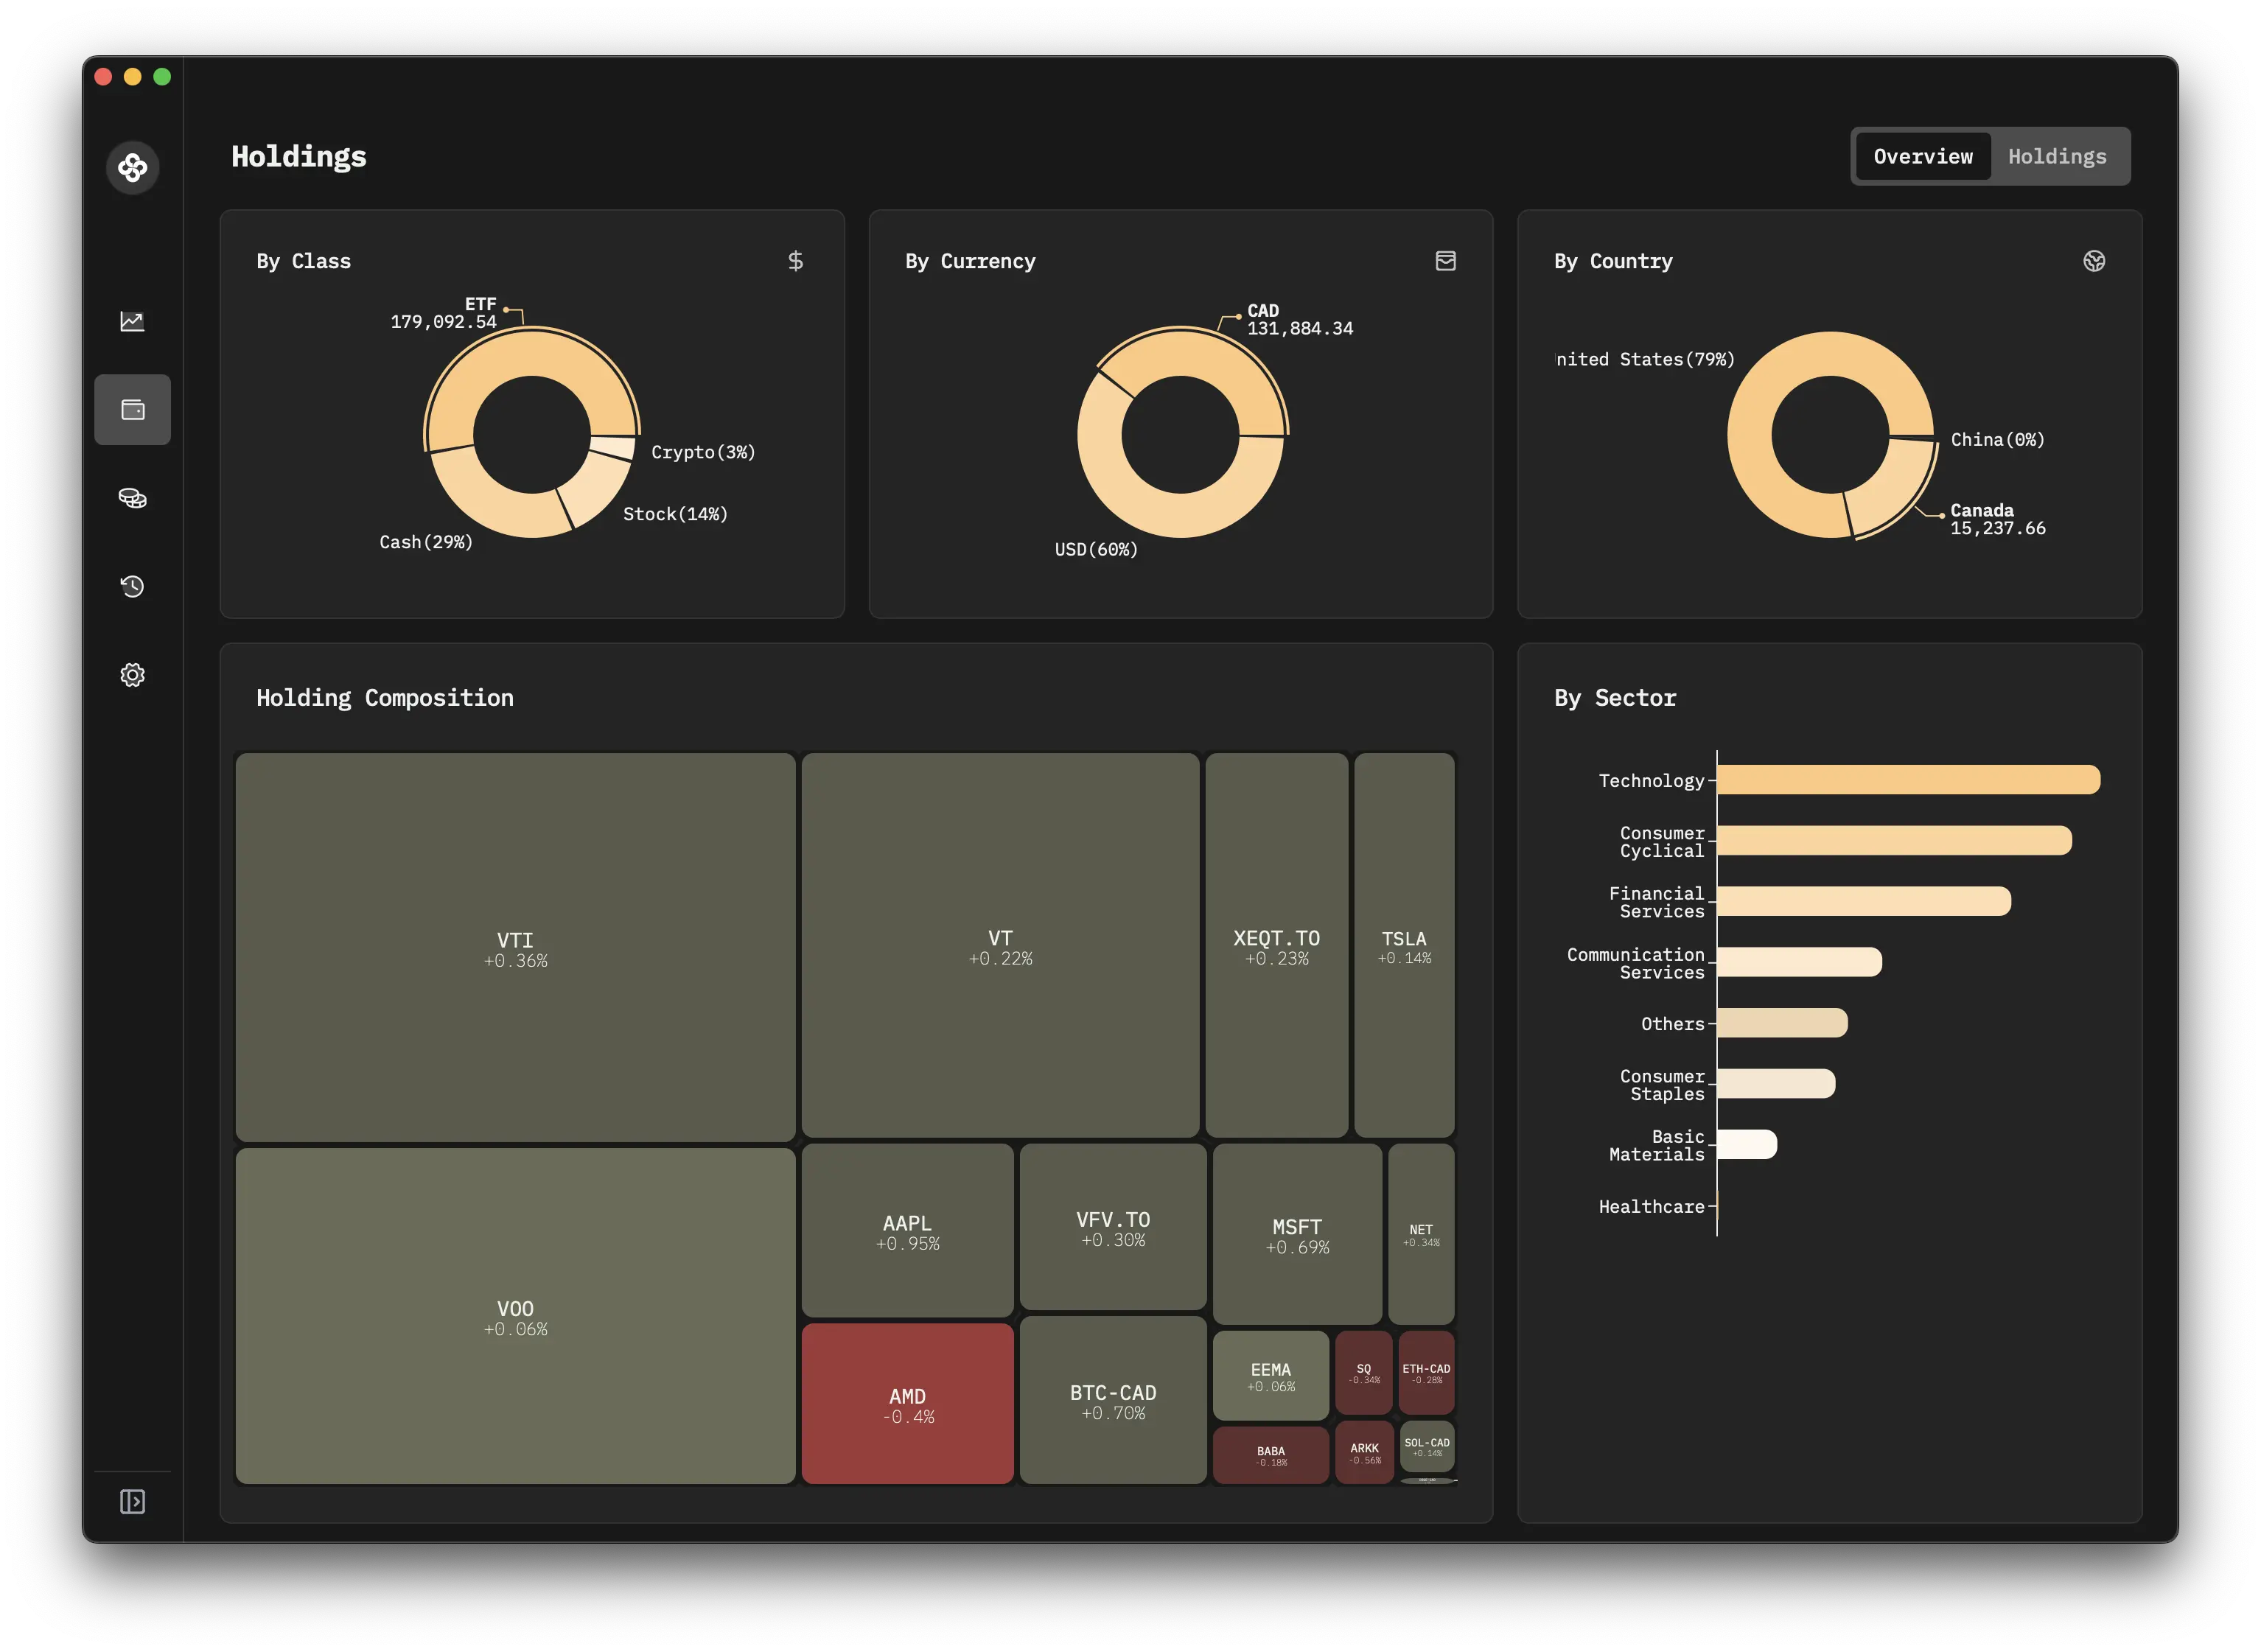Click the Holding Composition heading
This screenshot has height=1652, width=2261.
pyautogui.click(x=385, y=698)
